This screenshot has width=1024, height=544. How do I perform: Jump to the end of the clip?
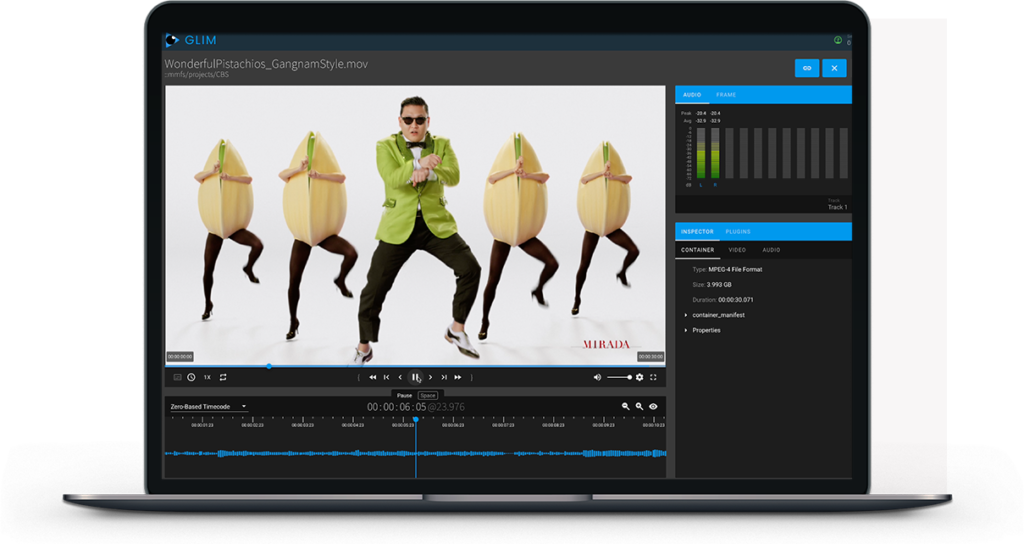click(444, 377)
